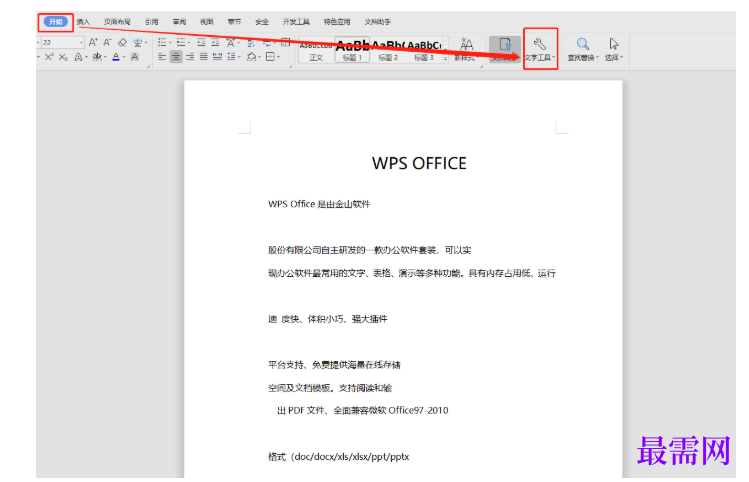Open the 插入 tab
Screen dimensions: 749x482
(x=83, y=22)
